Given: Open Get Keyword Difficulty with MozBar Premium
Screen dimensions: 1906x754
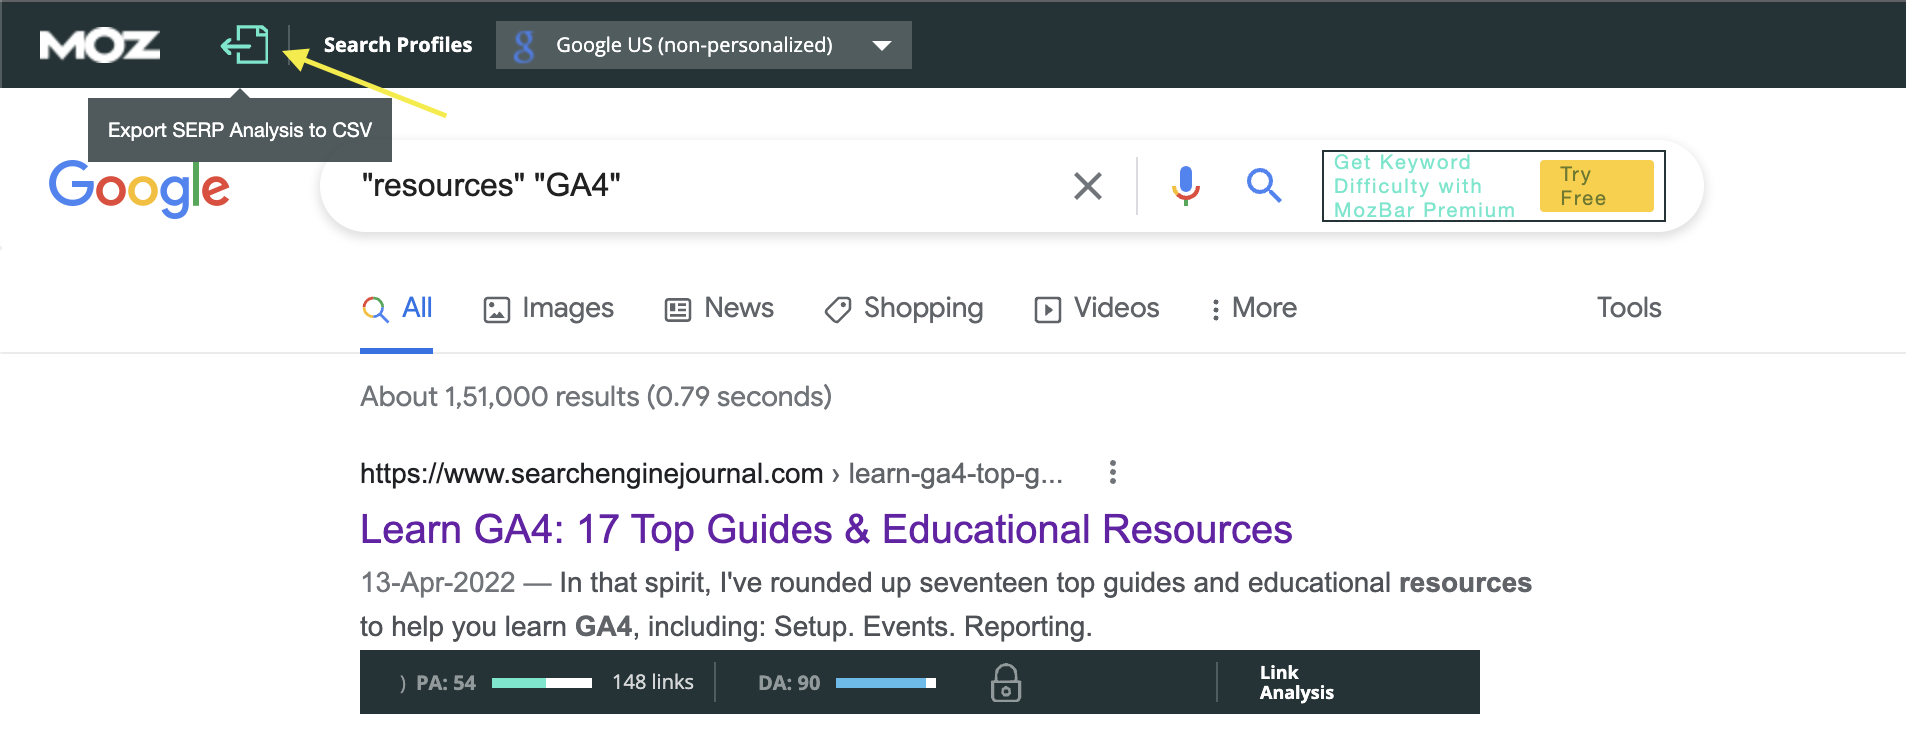Looking at the screenshot, I should pos(1424,186).
